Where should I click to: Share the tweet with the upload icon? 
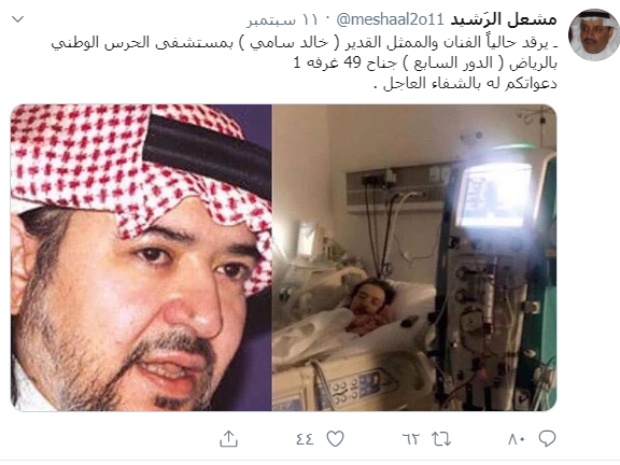[x=229, y=439]
